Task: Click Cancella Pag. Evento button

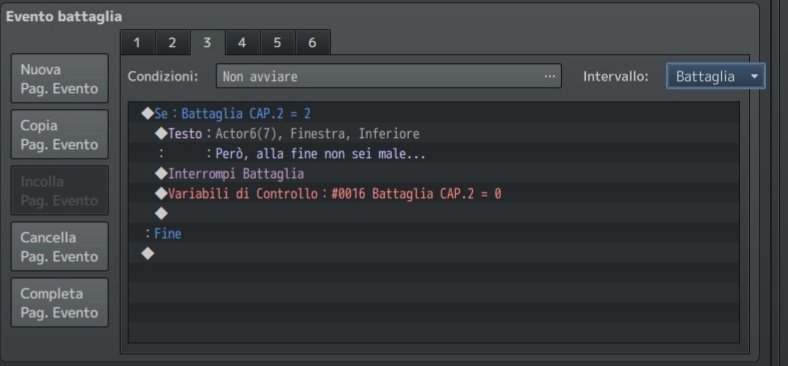Action: tap(60, 246)
